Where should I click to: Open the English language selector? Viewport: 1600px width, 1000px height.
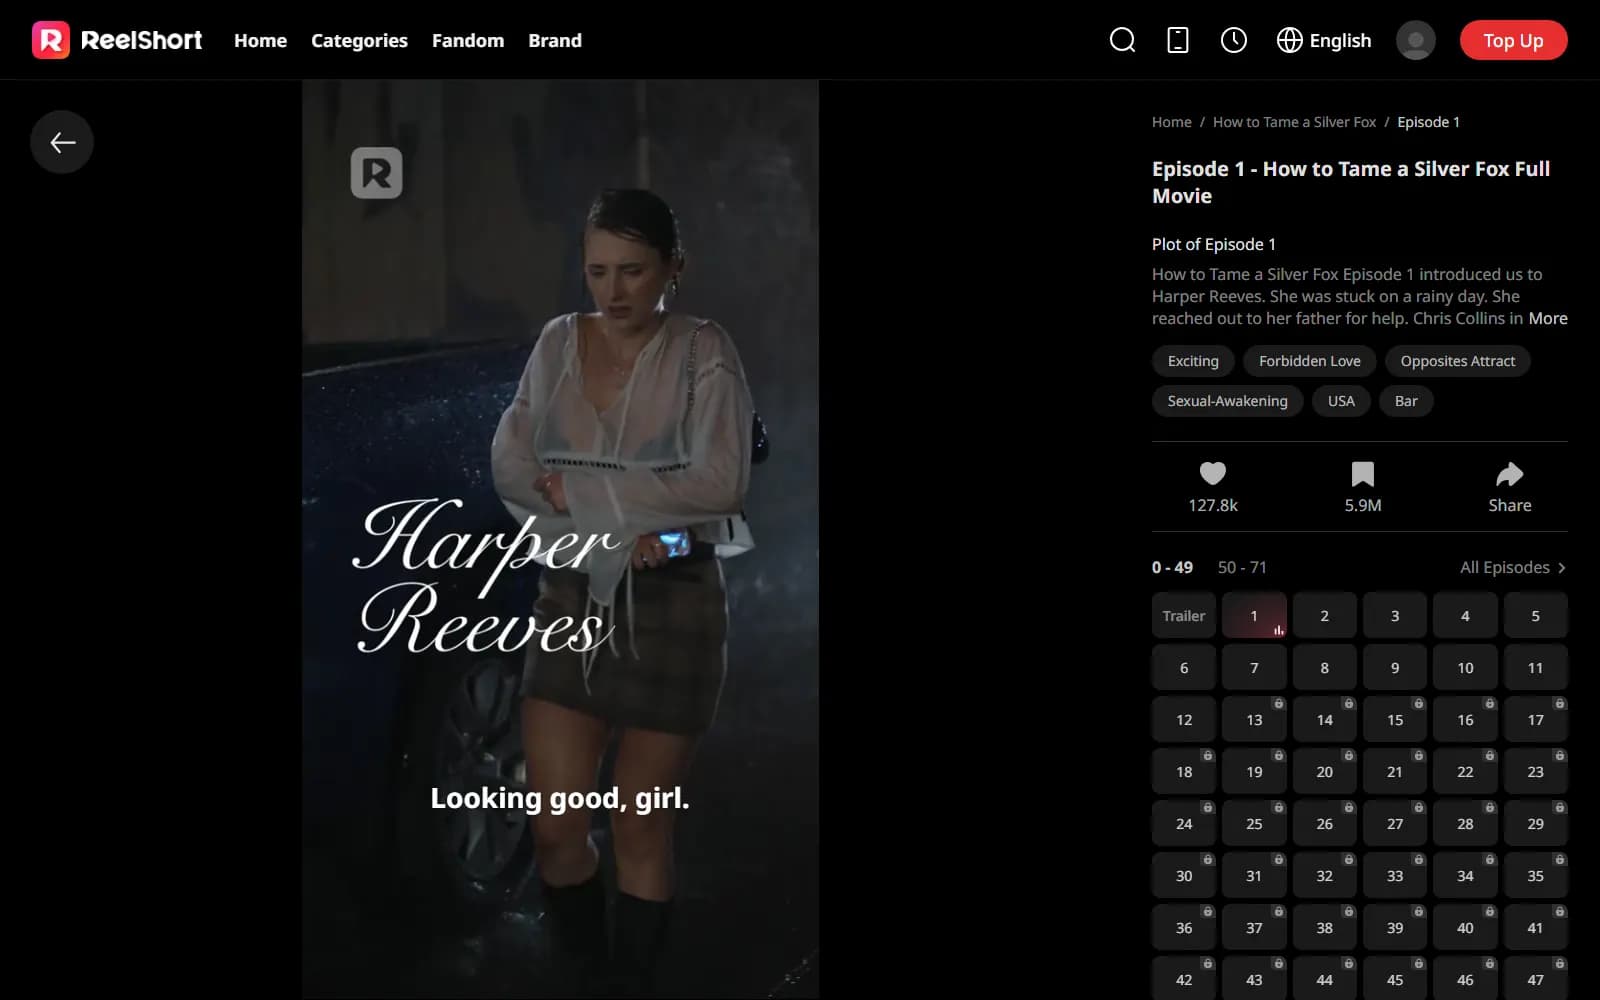tap(1324, 40)
